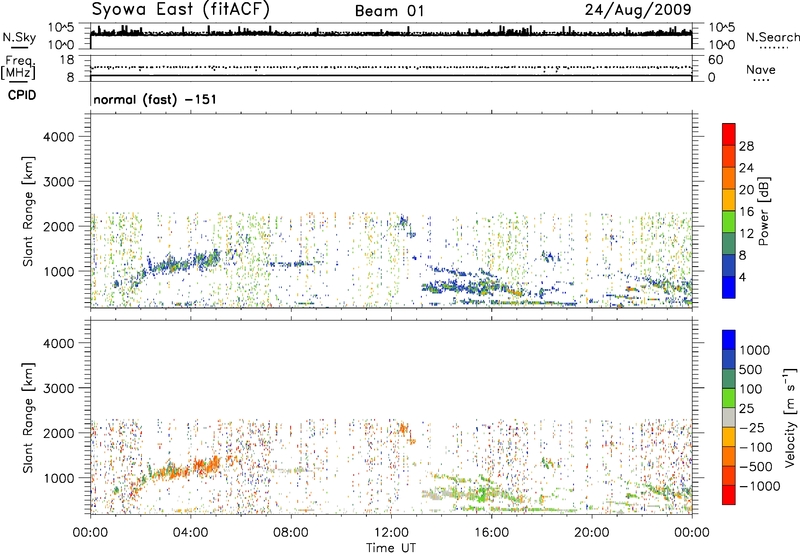Screen dimensions: 800x554
Task: Click the 'Time UT' axis title
Action: tap(391, 548)
